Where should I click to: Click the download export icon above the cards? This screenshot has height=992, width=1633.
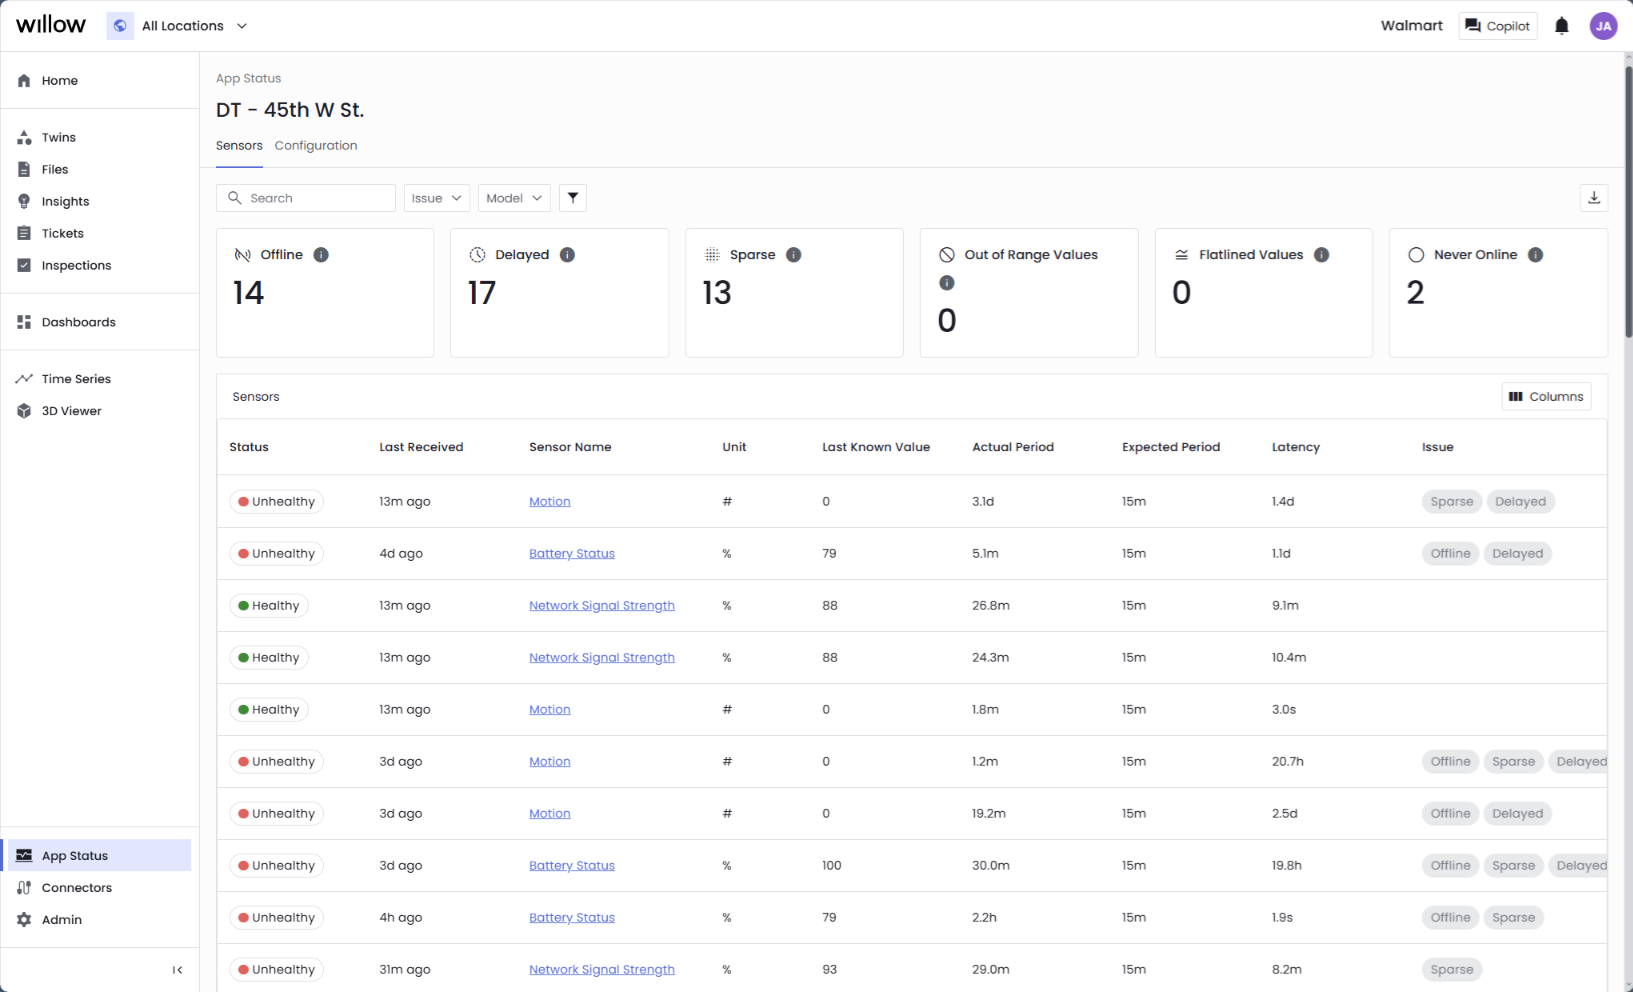coord(1594,197)
